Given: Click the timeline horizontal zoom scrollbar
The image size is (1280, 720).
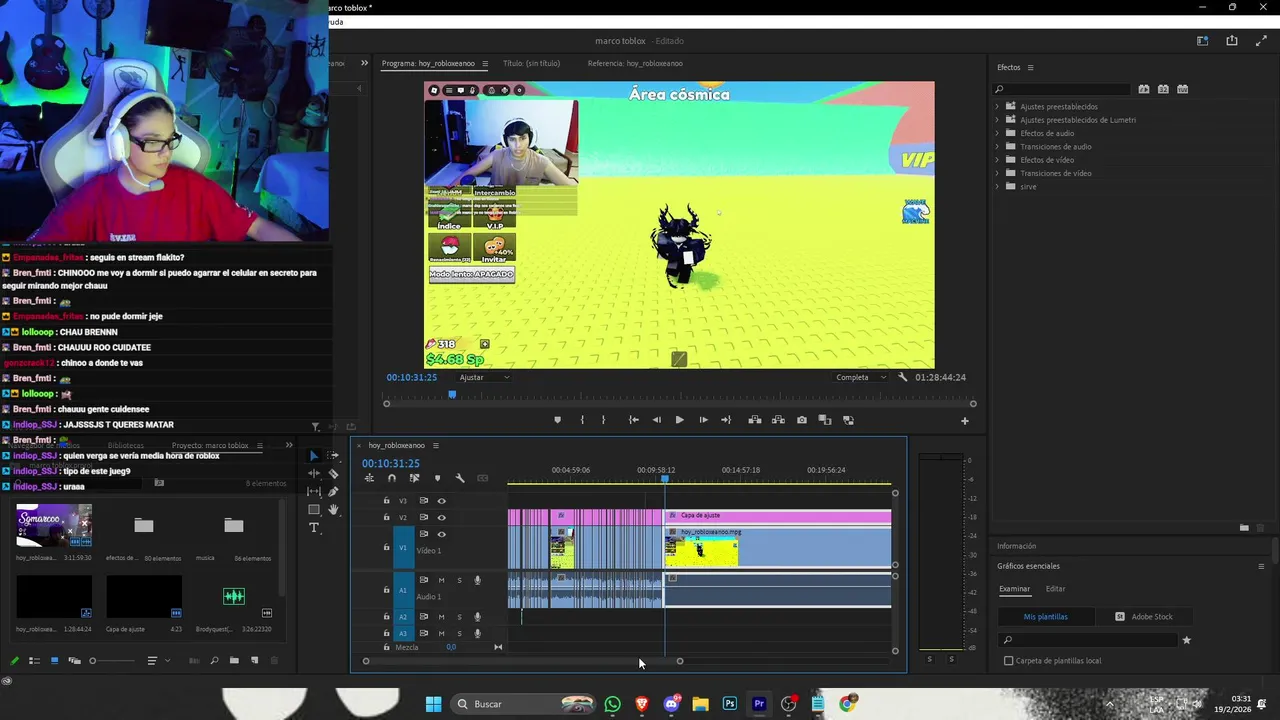Looking at the screenshot, I should click(x=522, y=661).
